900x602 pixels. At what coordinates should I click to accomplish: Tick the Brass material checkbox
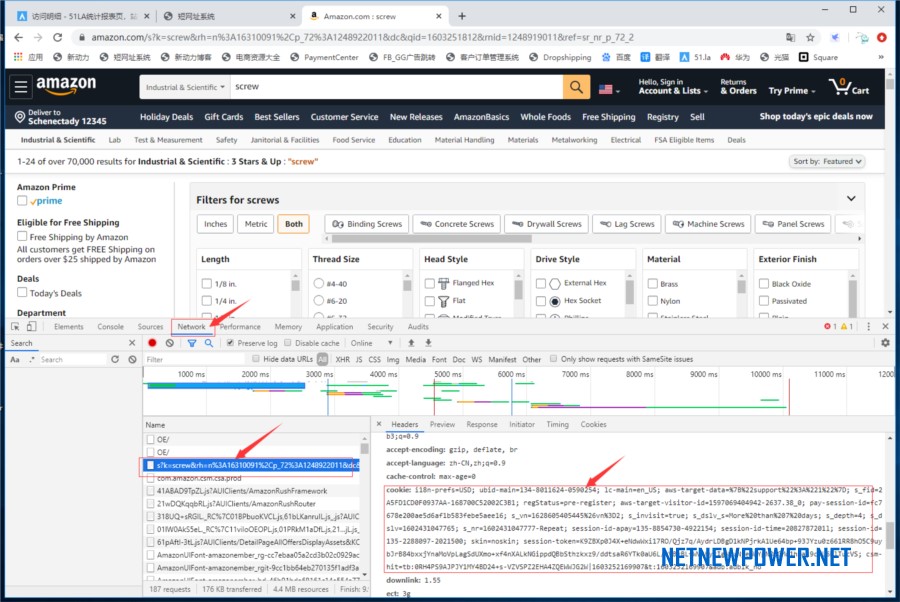click(x=653, y=283)
